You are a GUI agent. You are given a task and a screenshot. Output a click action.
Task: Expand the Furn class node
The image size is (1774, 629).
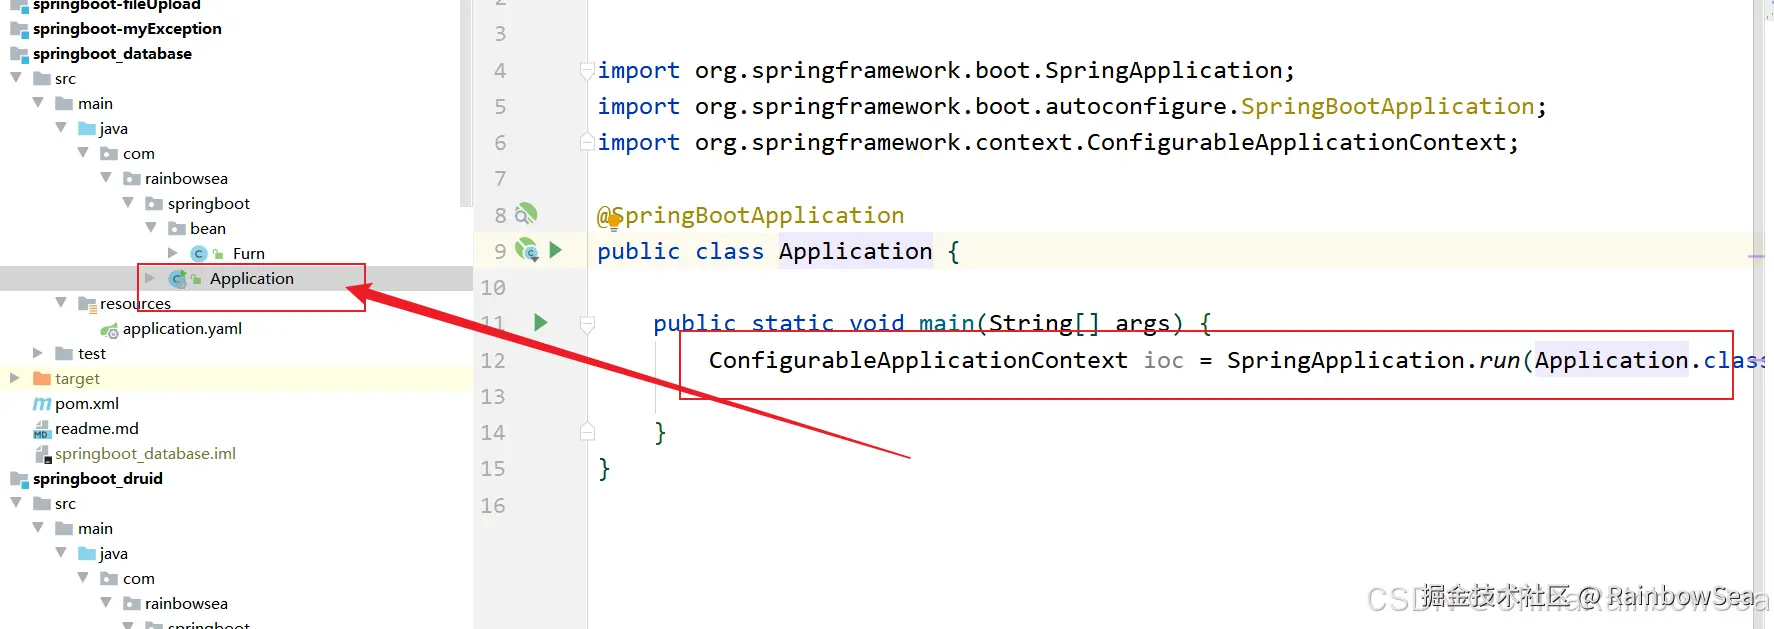[172, 253]
